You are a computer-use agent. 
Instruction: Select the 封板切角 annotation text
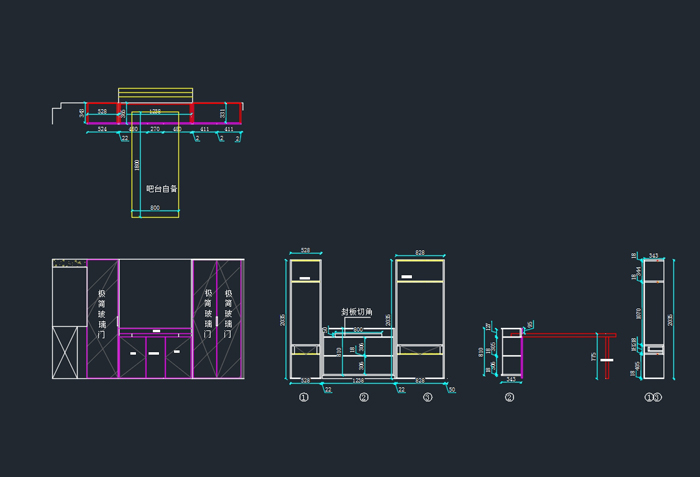point(357,312)
